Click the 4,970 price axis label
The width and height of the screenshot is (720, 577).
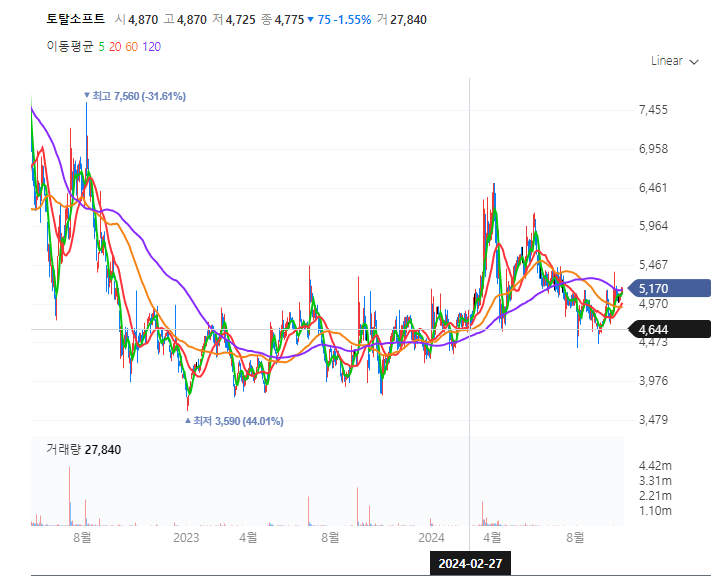coord(653,304)
